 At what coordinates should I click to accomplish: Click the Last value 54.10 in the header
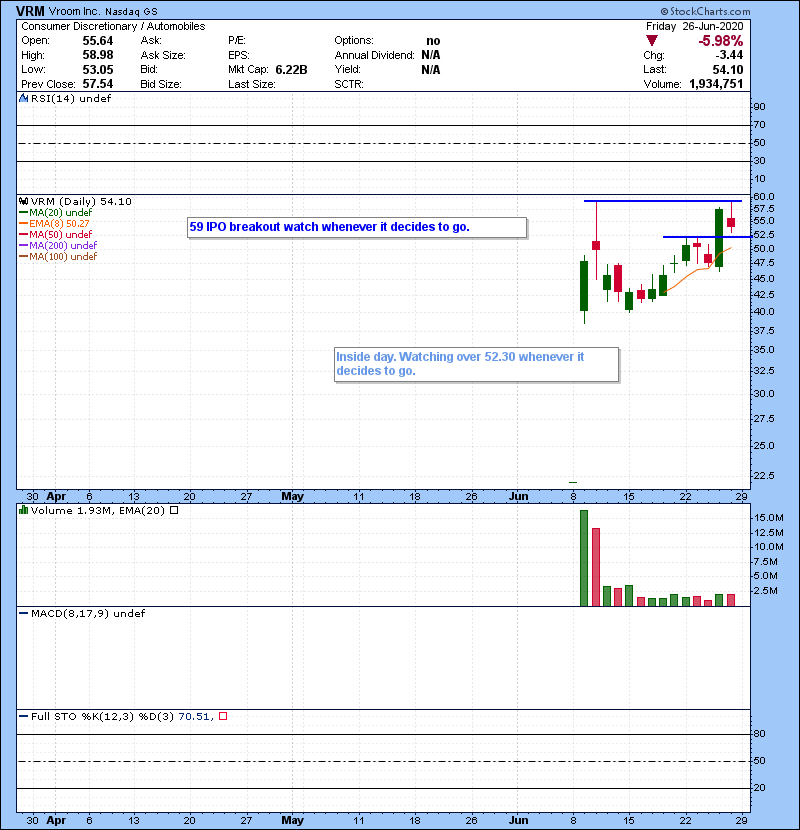(x=728, y=69)
